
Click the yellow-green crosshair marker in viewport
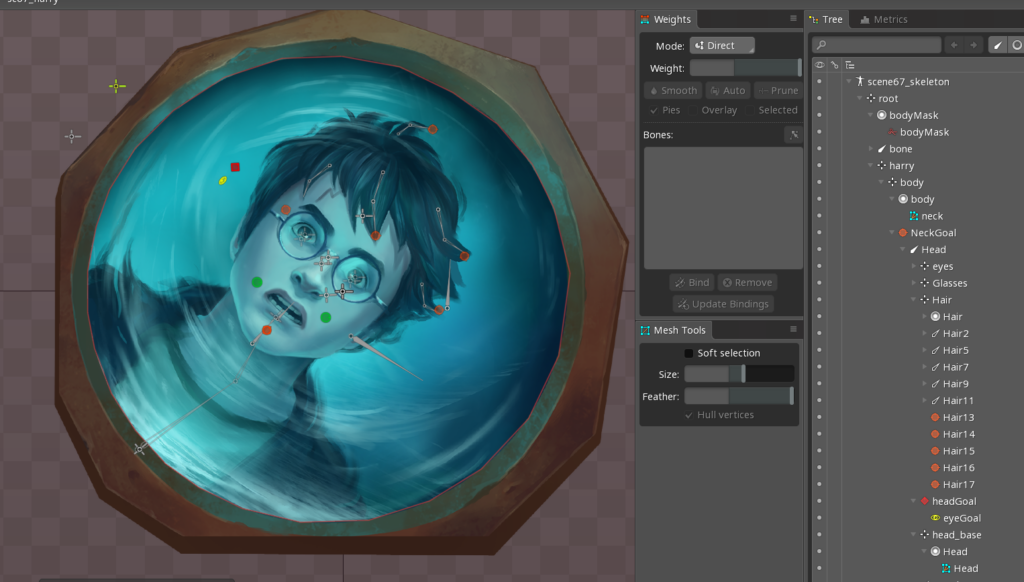click(x=116, y=86)
